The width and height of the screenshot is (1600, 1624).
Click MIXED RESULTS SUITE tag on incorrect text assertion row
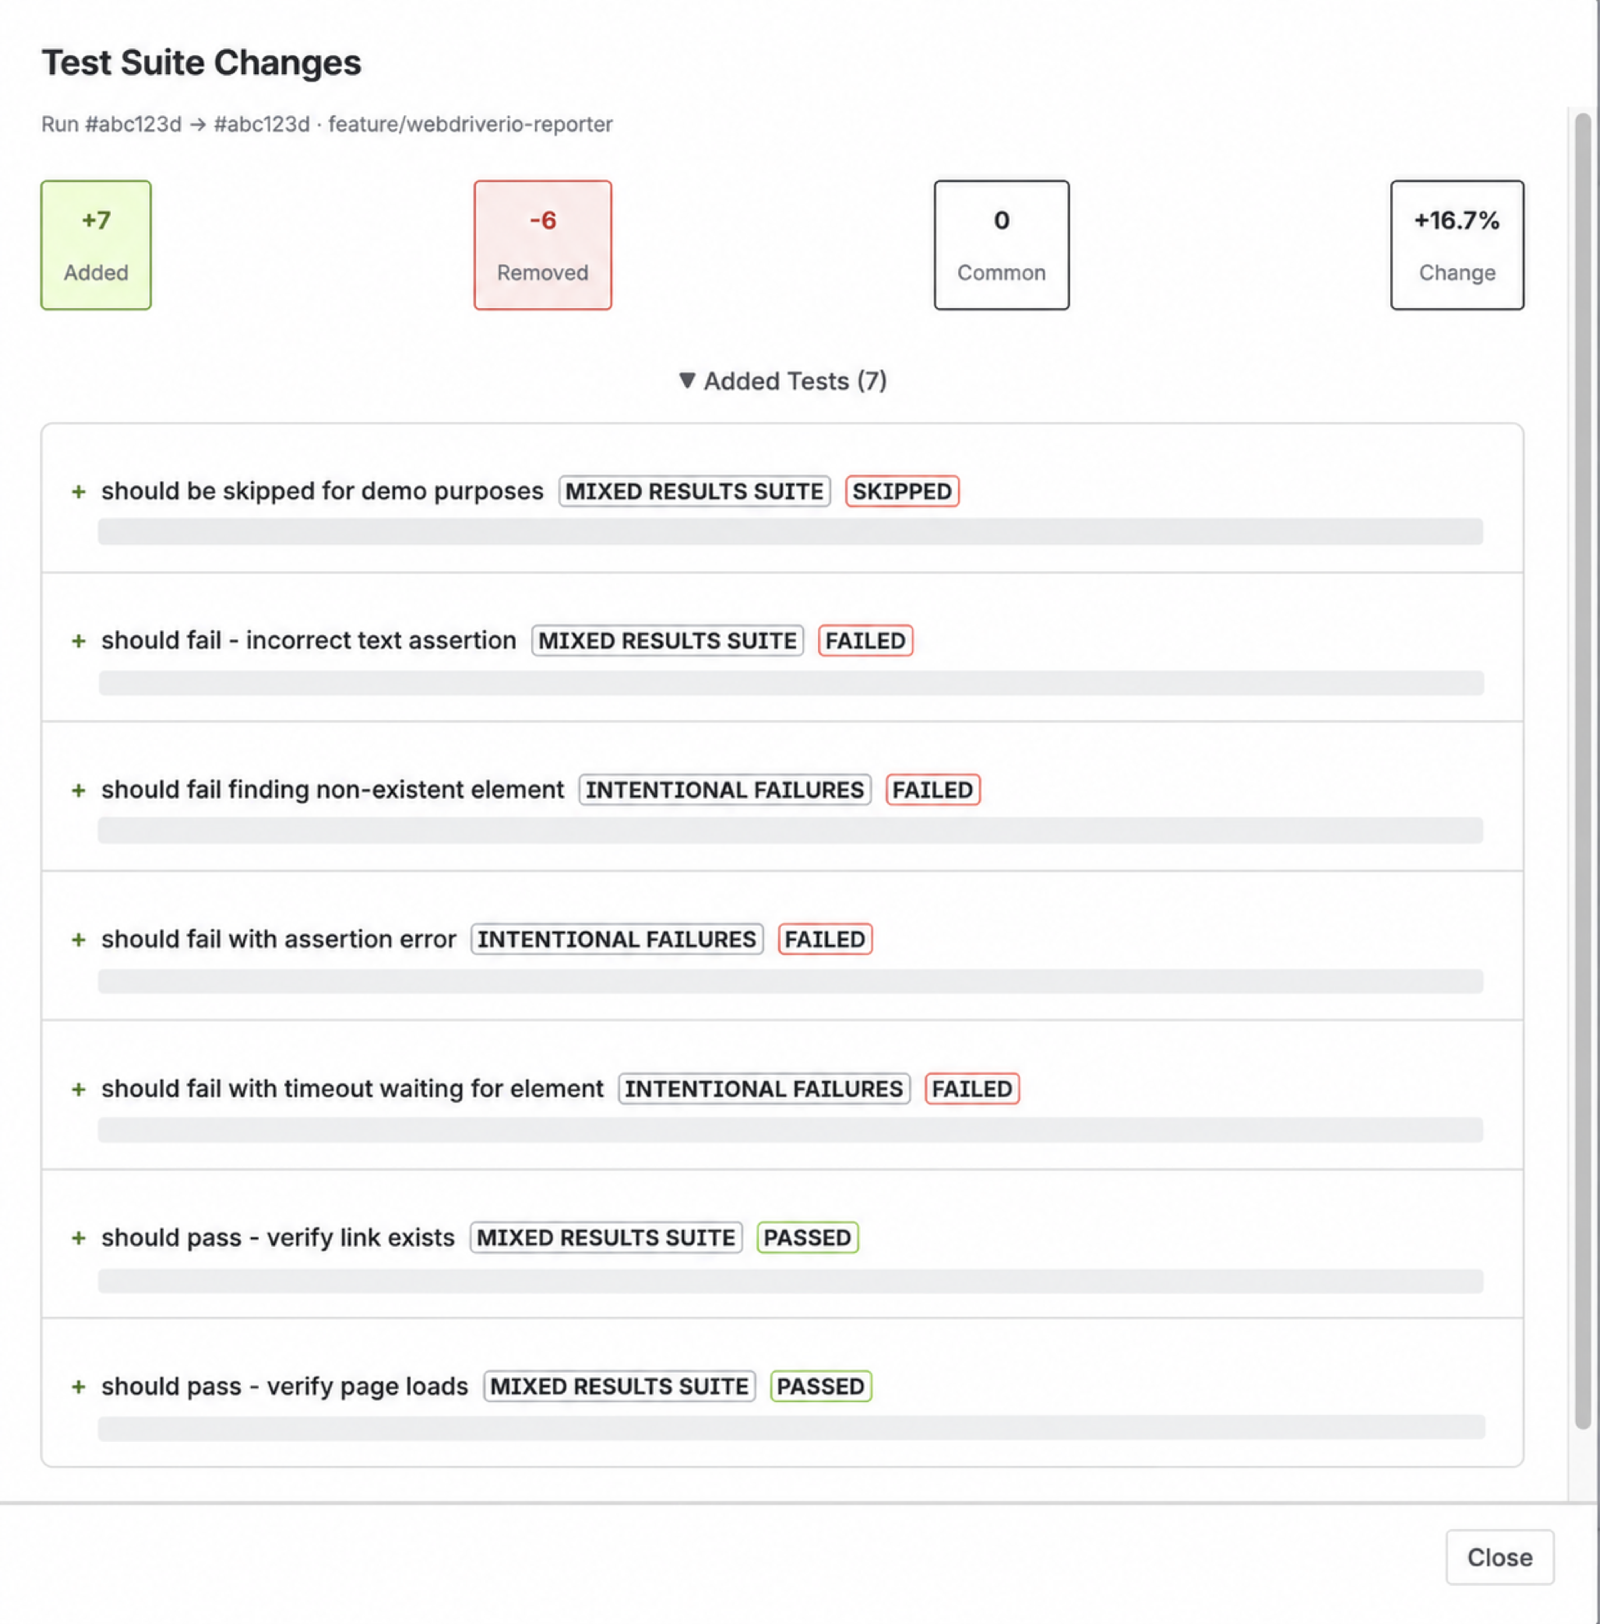[x=668, y=640]
